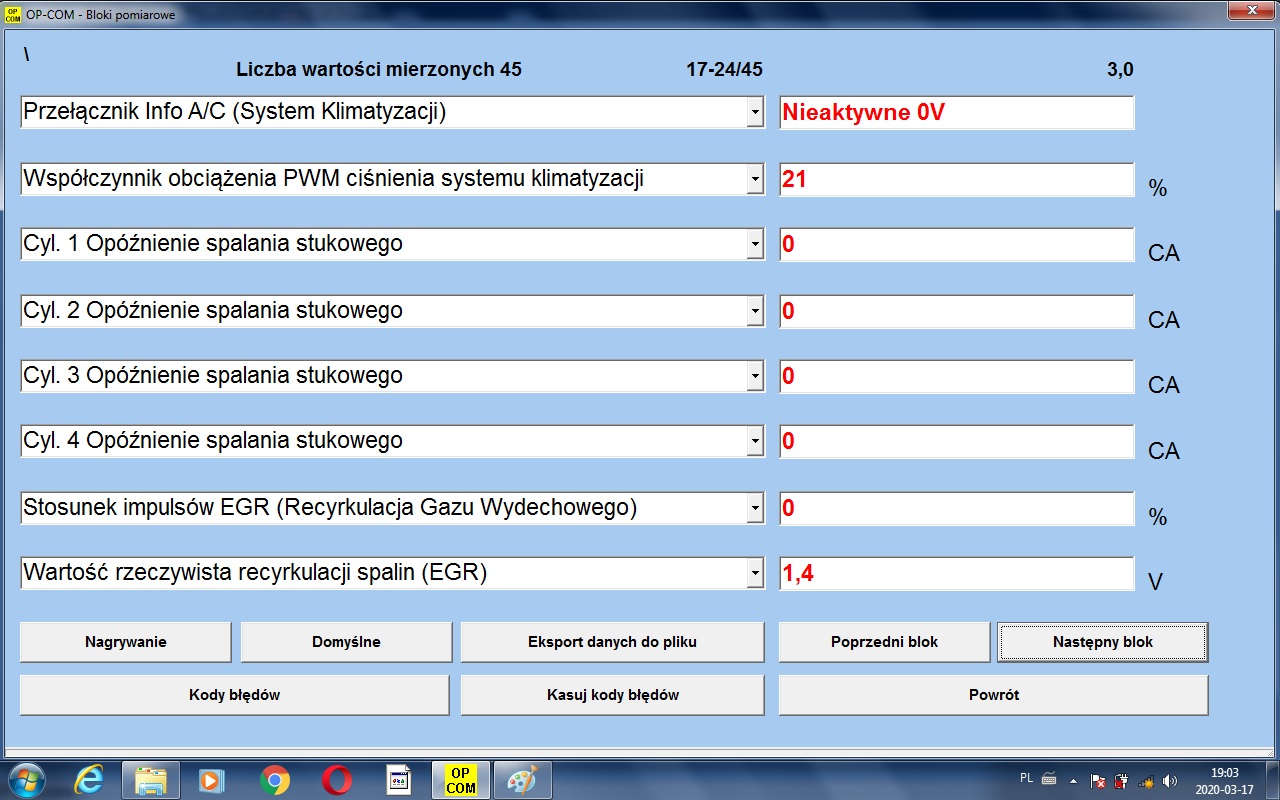
Task: Open Google Chrome from the taskbar
Action: point(275,780)
